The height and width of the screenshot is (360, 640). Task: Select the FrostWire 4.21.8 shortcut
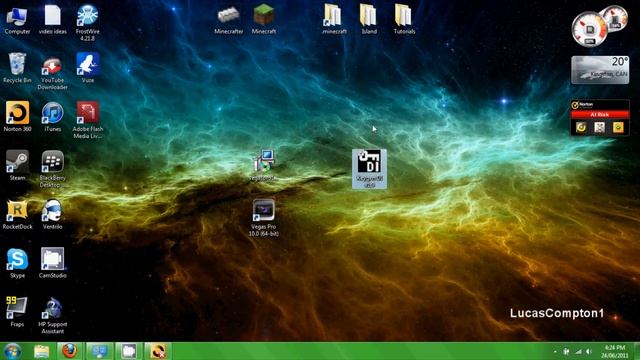pos(87,22)
